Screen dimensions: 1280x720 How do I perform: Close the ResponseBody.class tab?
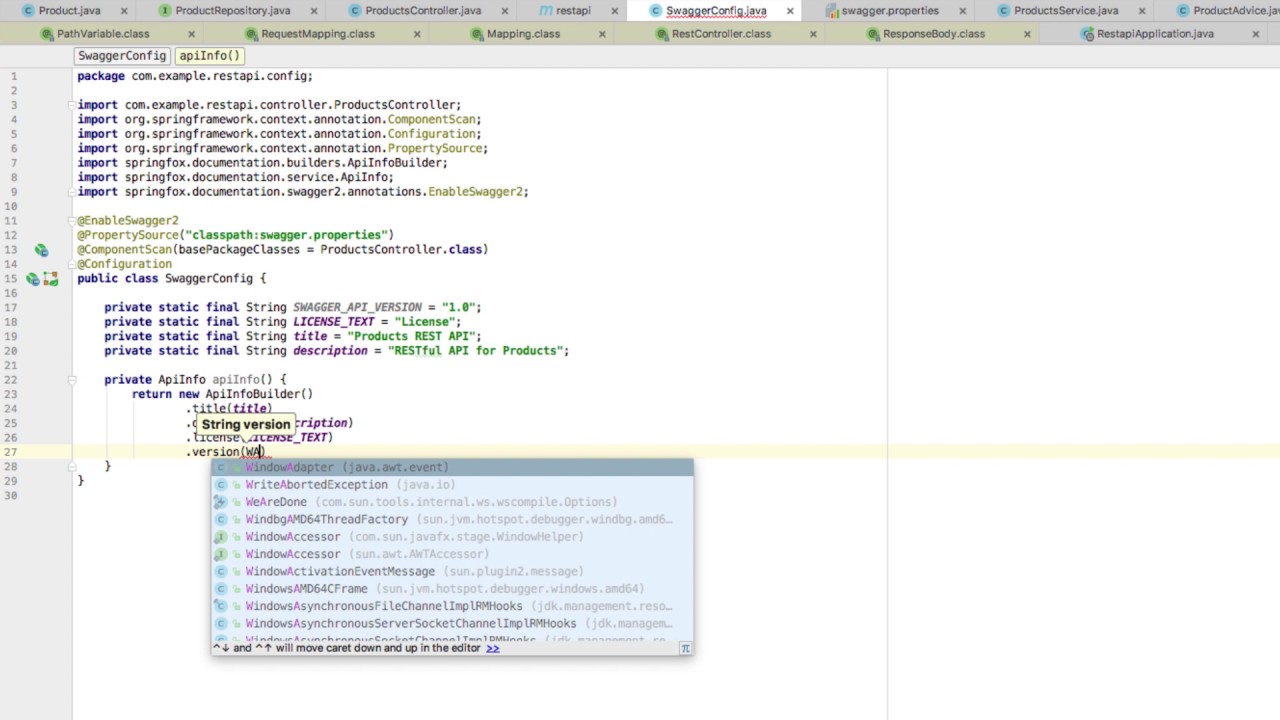(1027, 34)
